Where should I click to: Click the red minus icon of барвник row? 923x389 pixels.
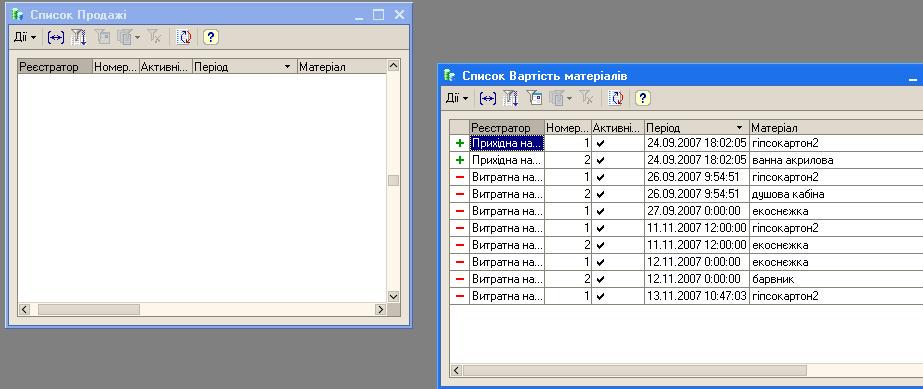460,279
